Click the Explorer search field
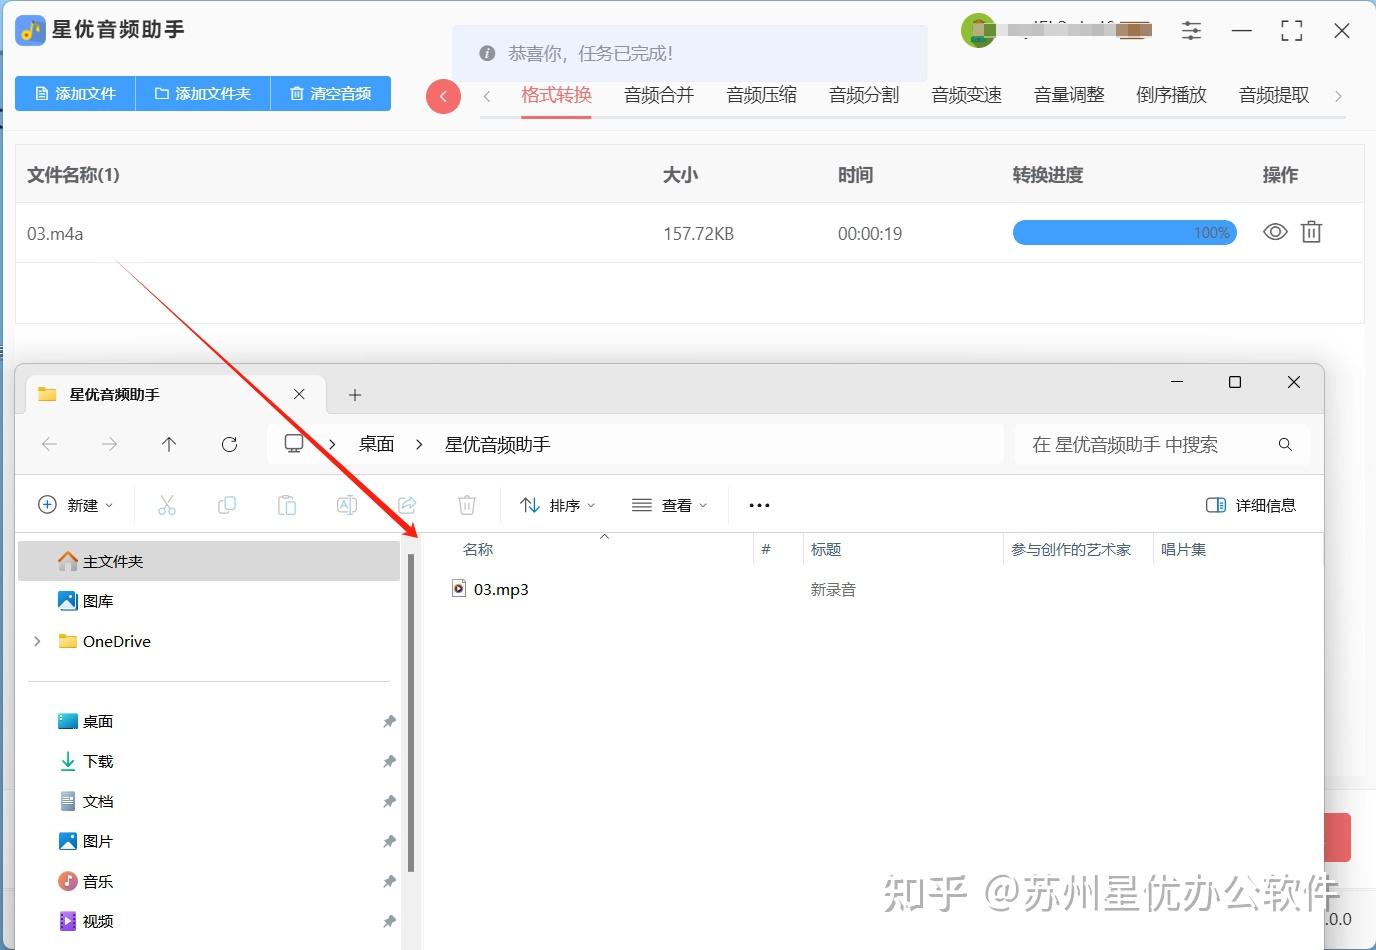The width and height of the screenshot is (1376, 950). coord(1162,445)
